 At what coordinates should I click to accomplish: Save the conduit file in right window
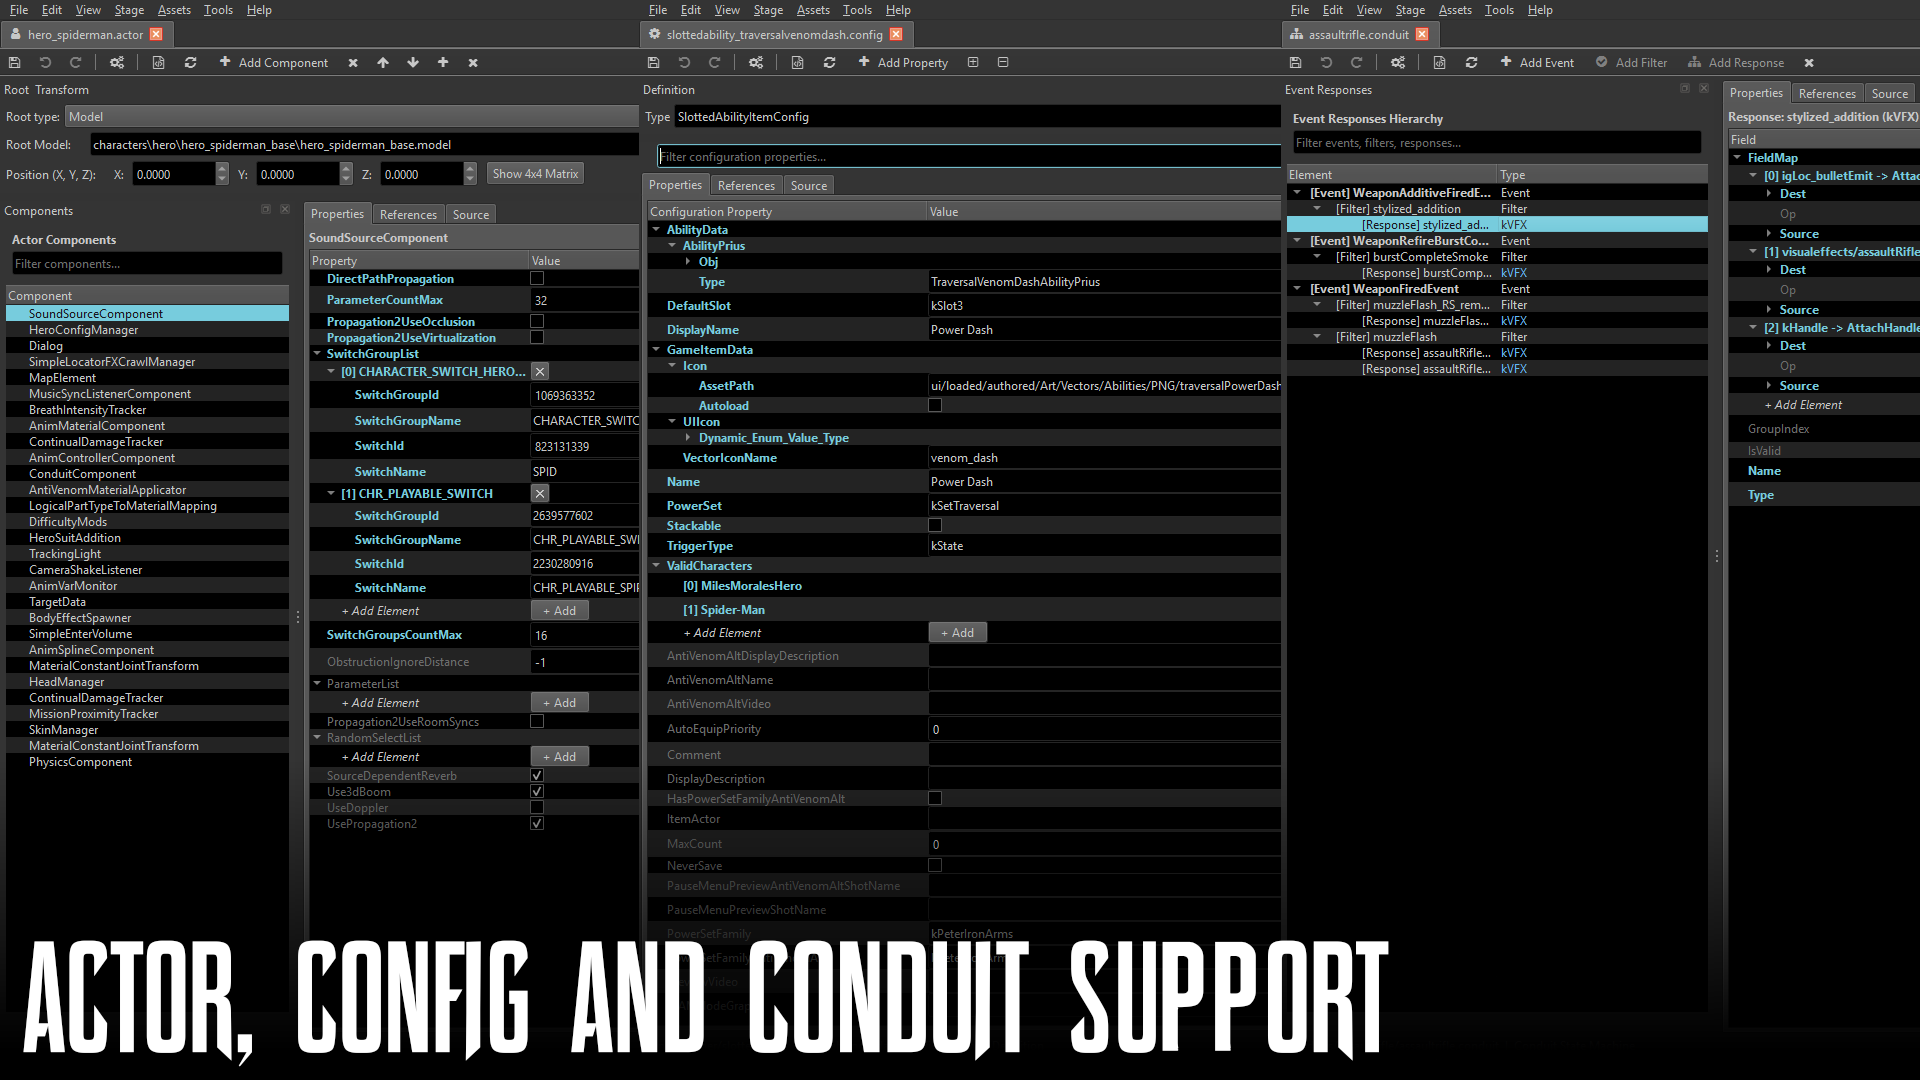1296,62
